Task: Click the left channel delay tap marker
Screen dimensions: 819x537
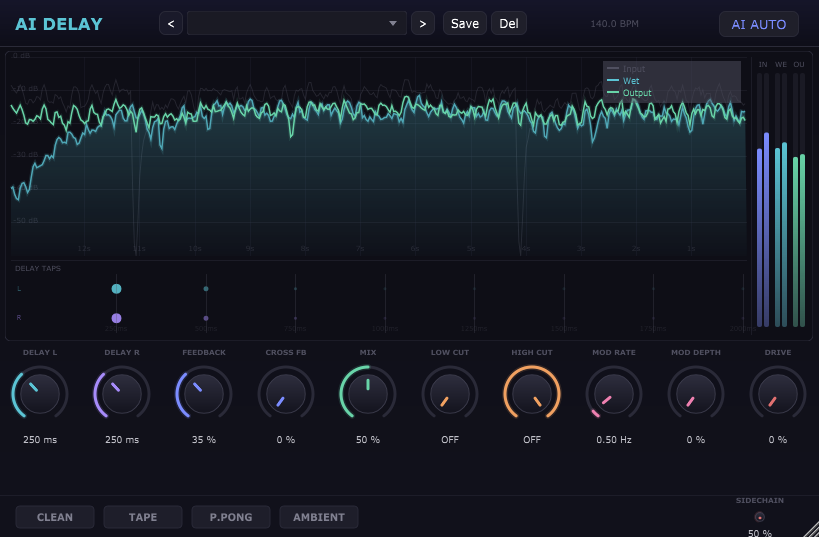Action: 117,289
